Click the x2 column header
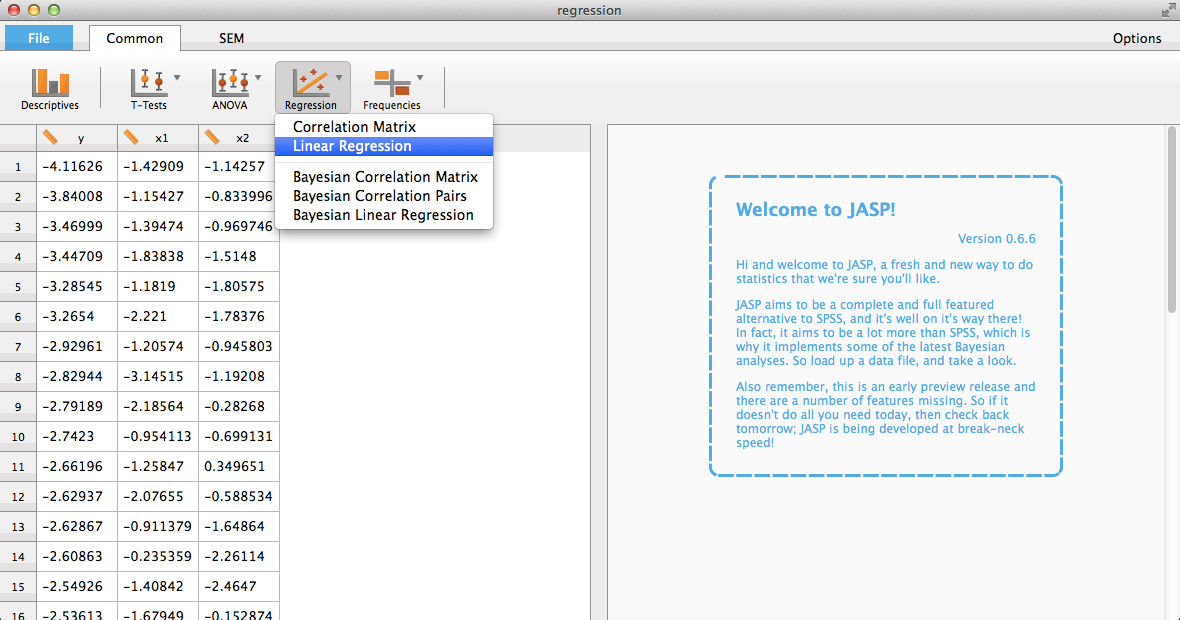 coord(239,138)
